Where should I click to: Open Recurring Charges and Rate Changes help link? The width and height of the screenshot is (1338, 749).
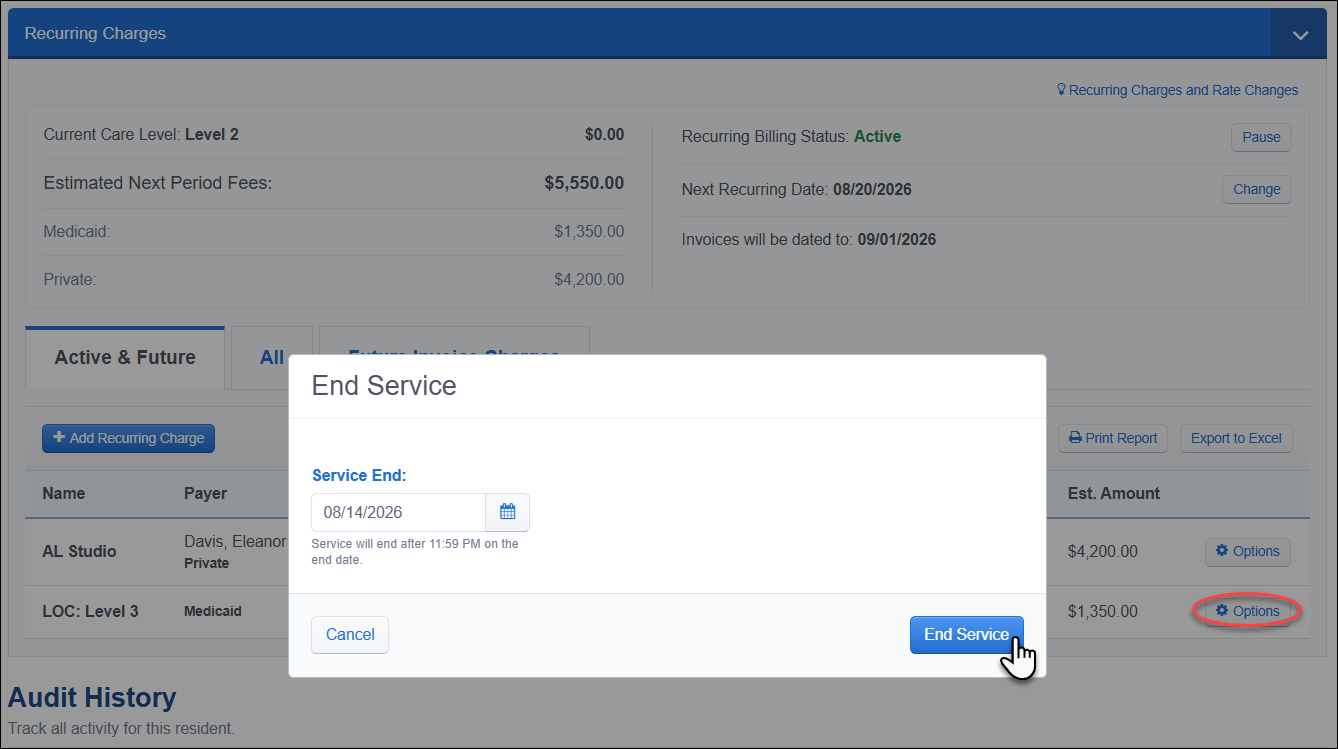tap(1183, 90)
